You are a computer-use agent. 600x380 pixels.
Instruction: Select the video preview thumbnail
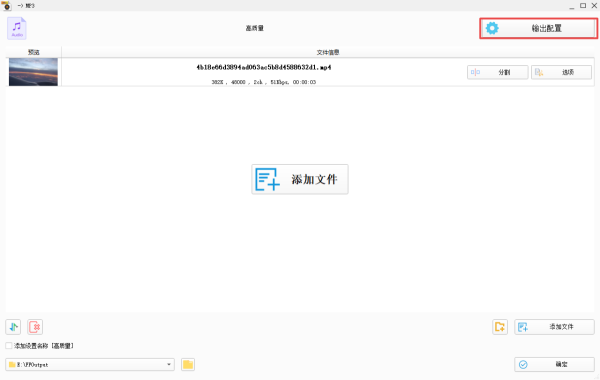[33, 72]
